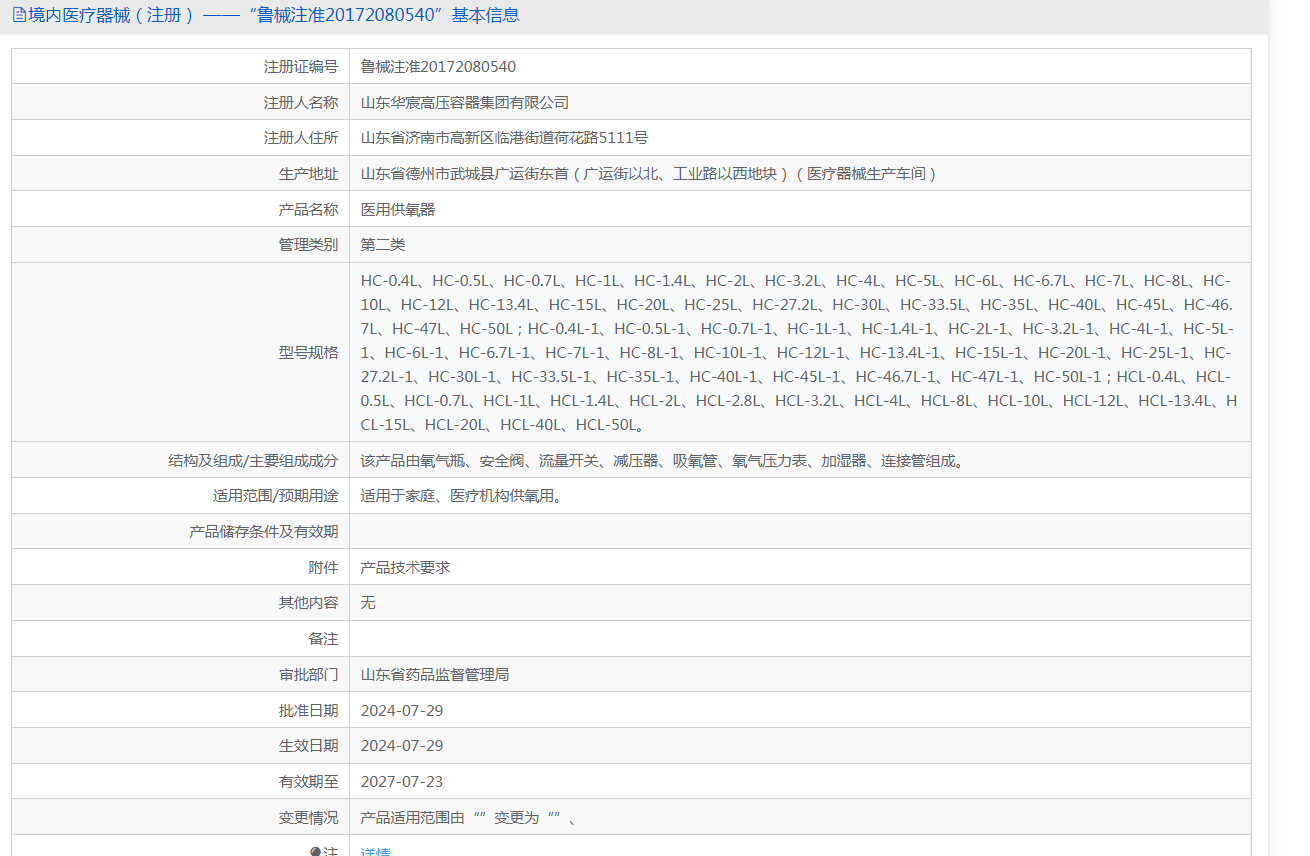
Task: Select approval date 2024-07-29 in 批准日期 row
Action: pyautogui.click(x=402, y=711)
